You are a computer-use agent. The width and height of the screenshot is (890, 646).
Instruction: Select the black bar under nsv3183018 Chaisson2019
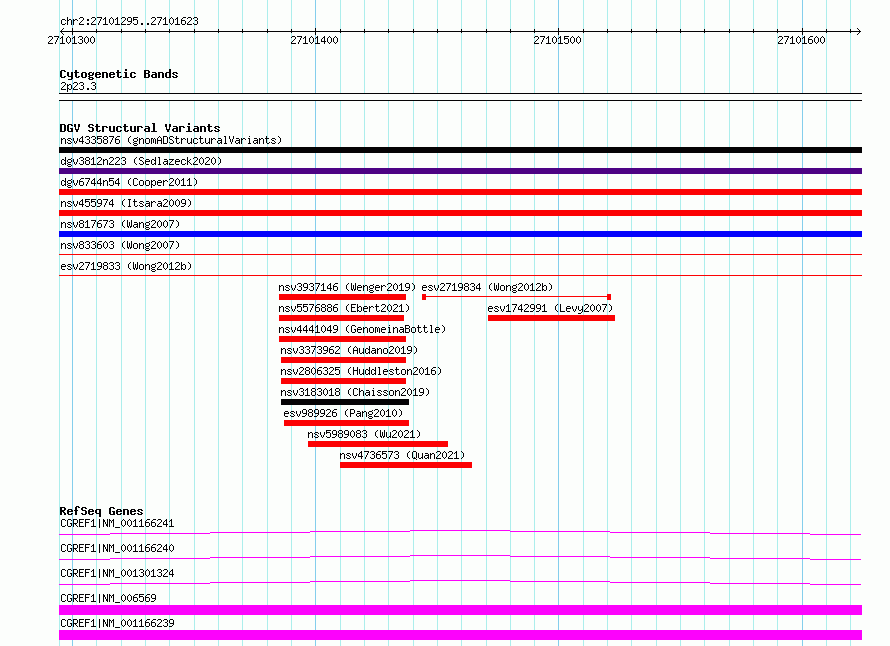345,402
